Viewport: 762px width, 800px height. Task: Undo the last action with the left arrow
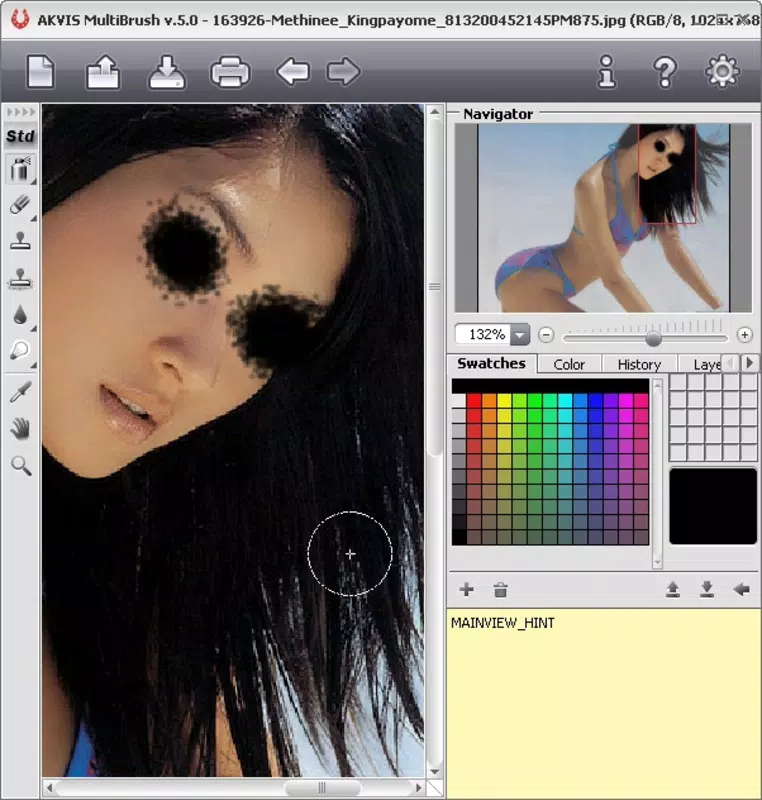[x=293, y=71]
